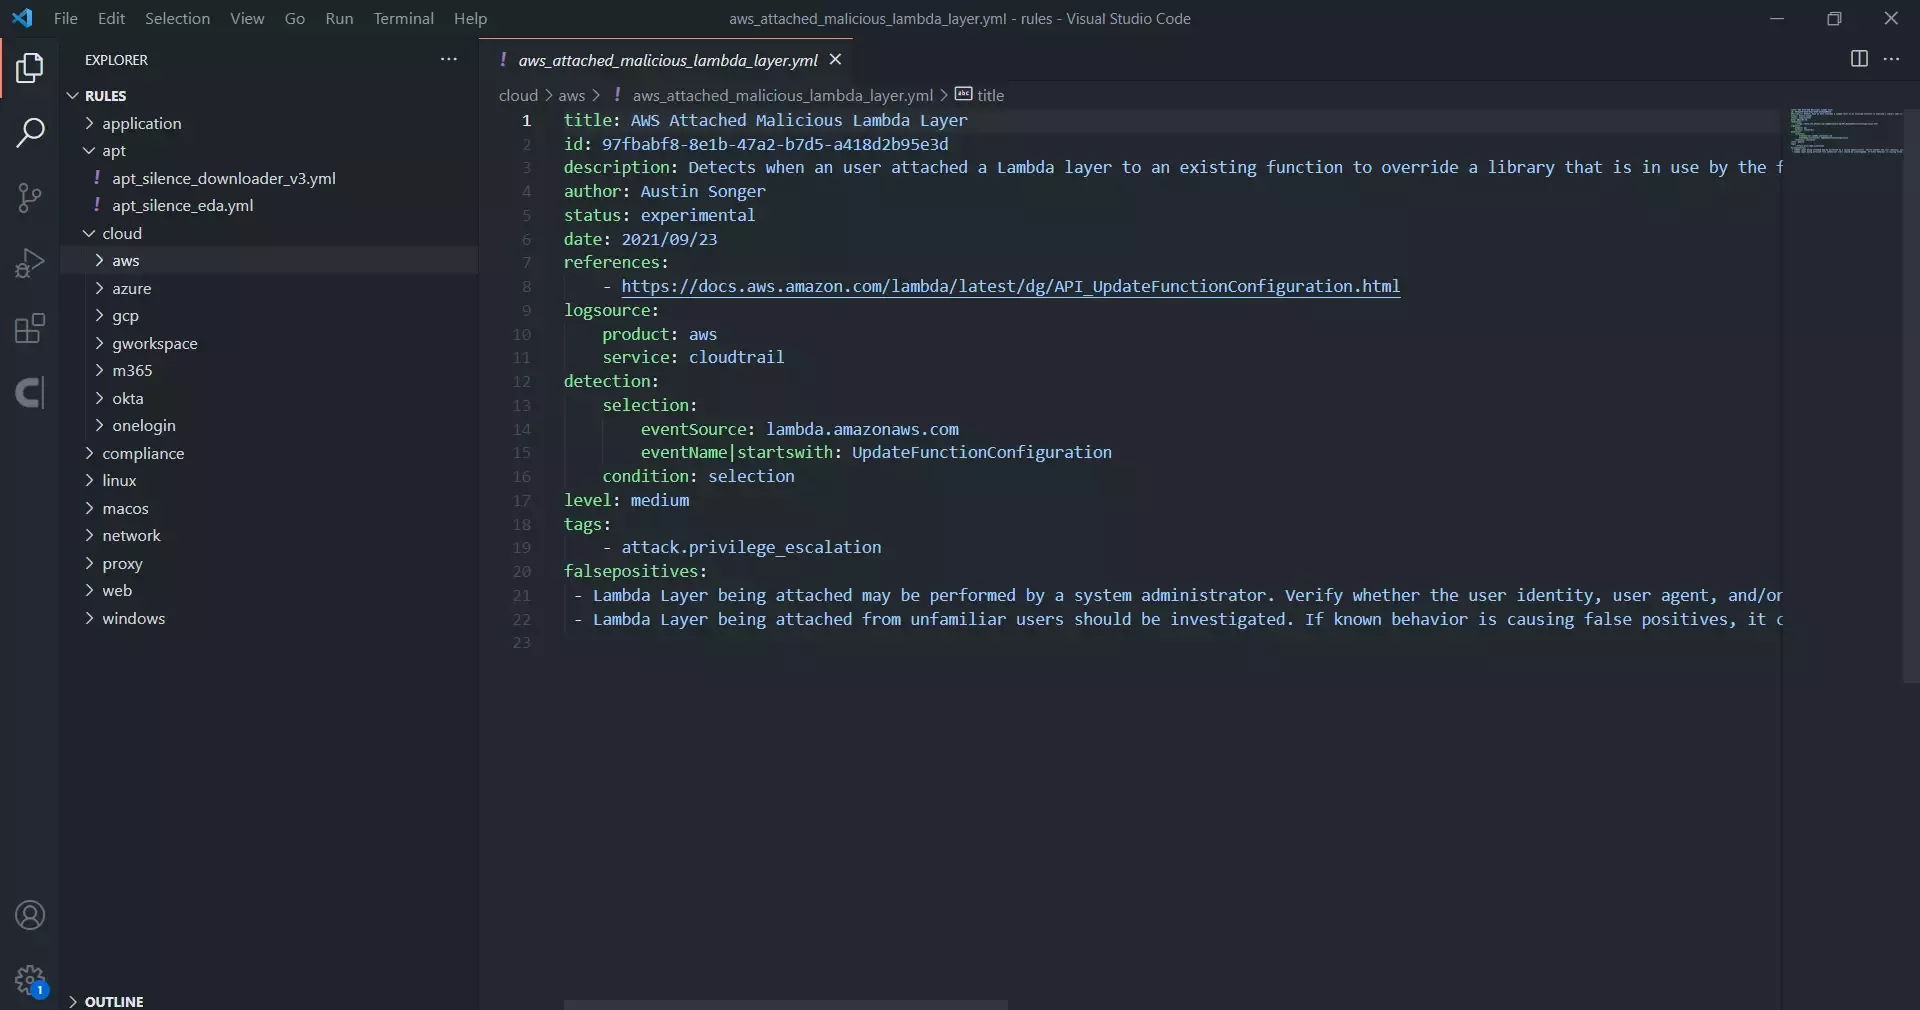Open the Manage gear icon
Viewport: 1920px width, 1010px height.
[30, 980]
